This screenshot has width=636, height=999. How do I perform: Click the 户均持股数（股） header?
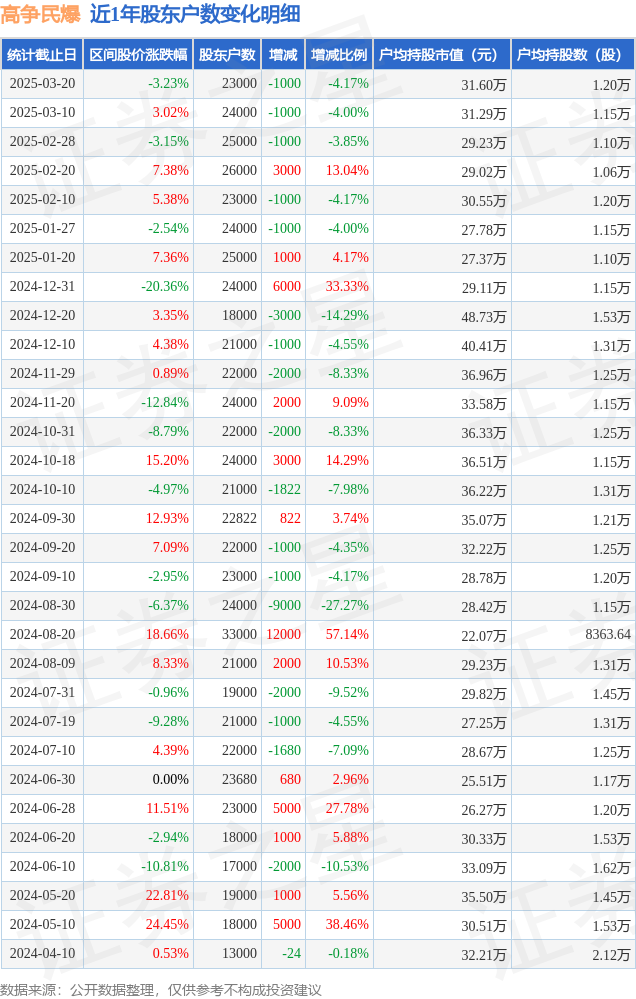572,55
